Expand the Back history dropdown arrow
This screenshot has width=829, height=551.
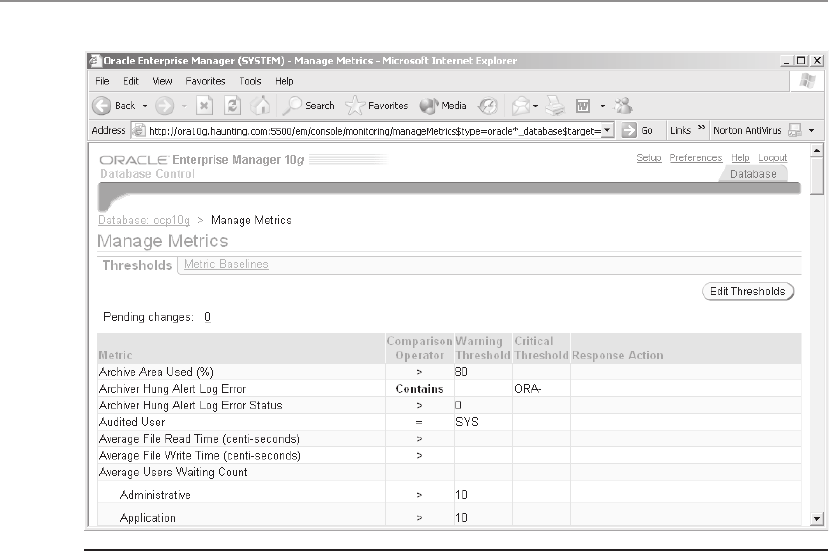pyautogui.click(x=144, y=106)
